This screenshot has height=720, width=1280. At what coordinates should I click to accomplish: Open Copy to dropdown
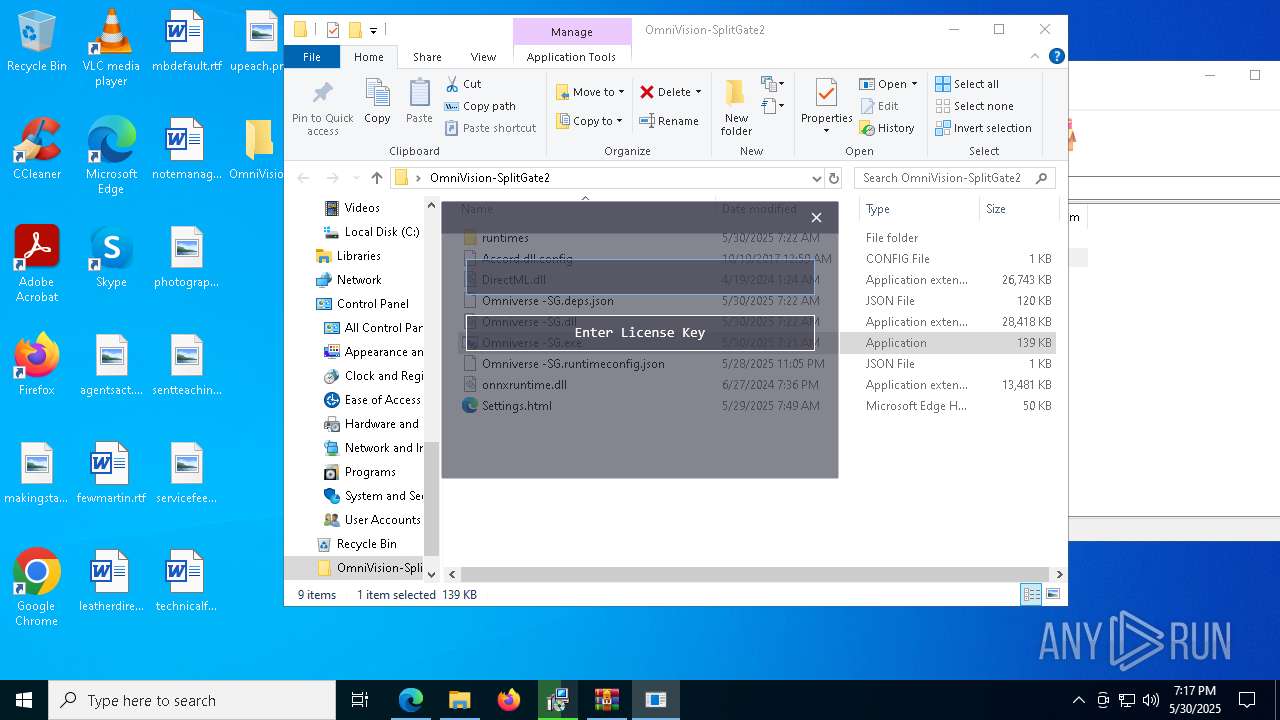590,121
